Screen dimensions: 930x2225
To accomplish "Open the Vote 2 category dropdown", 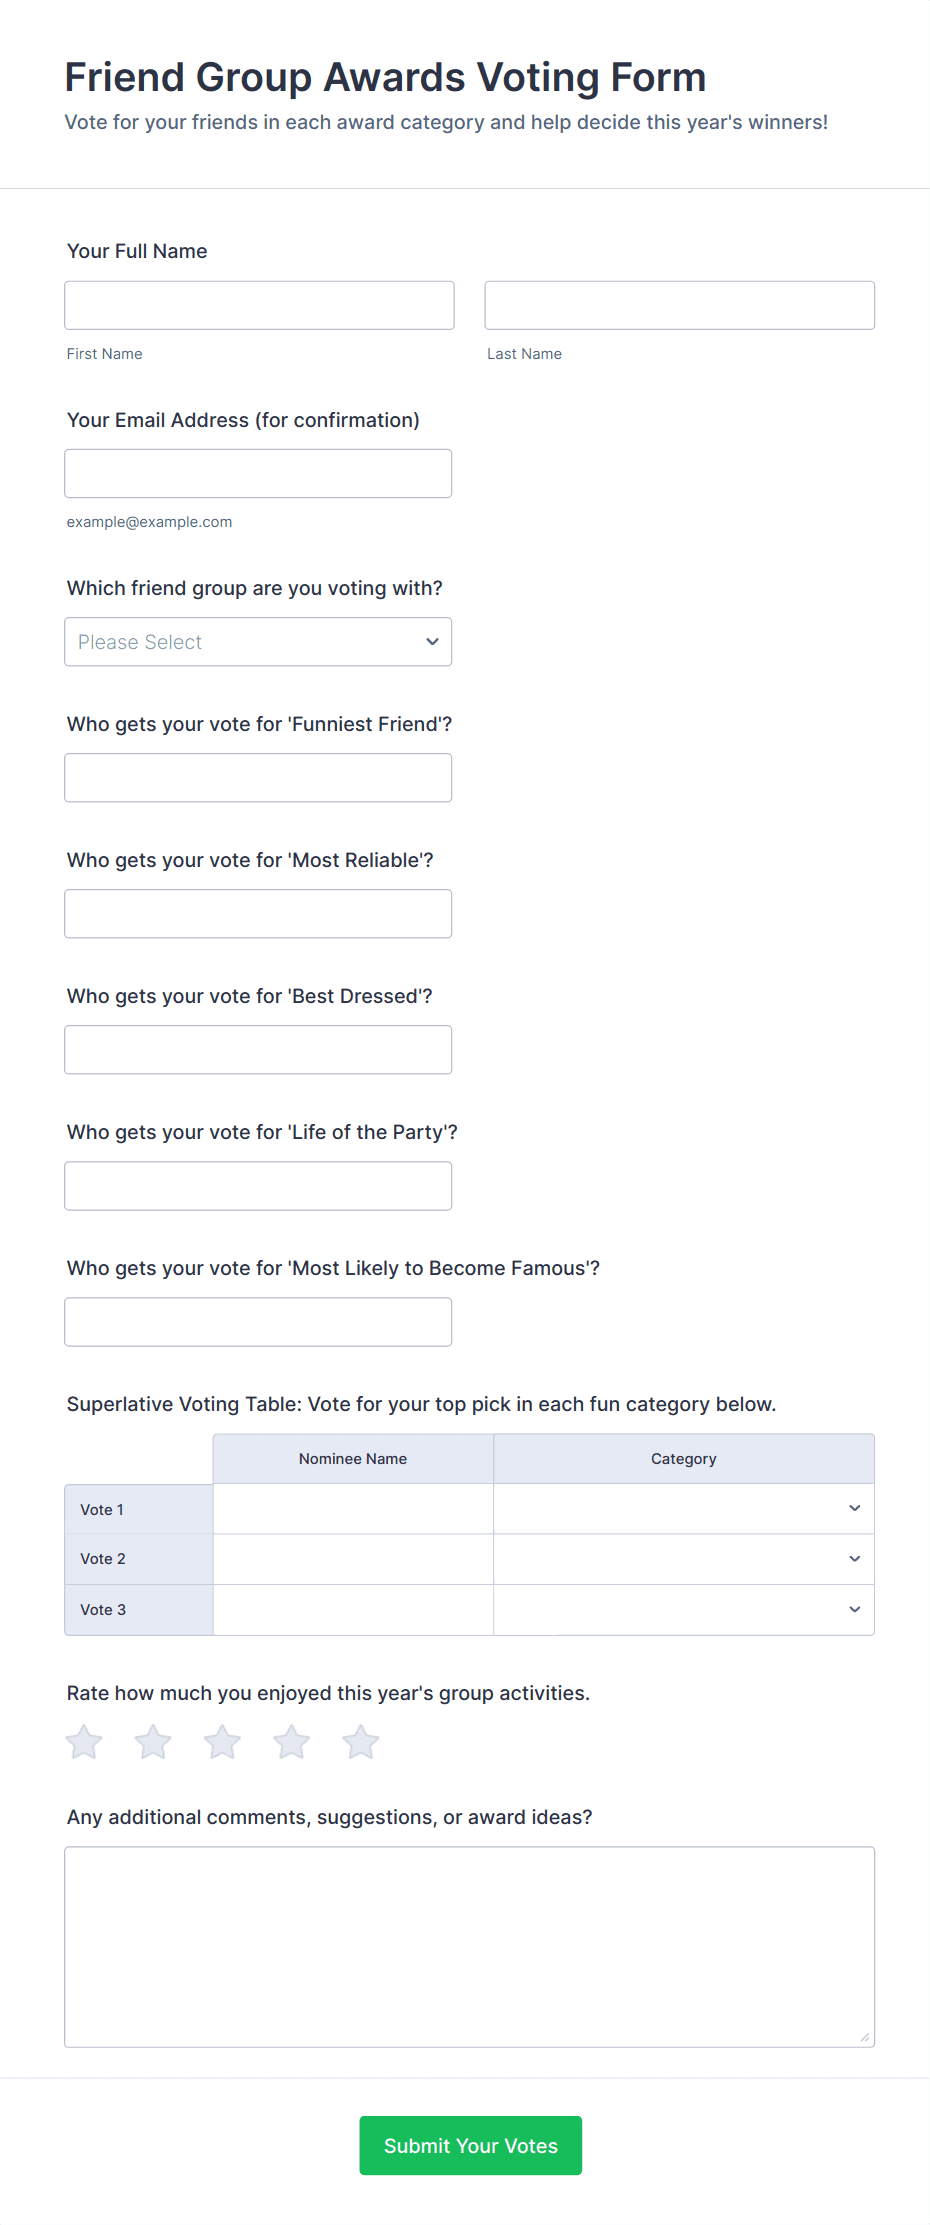I will tap(684, 1559).
